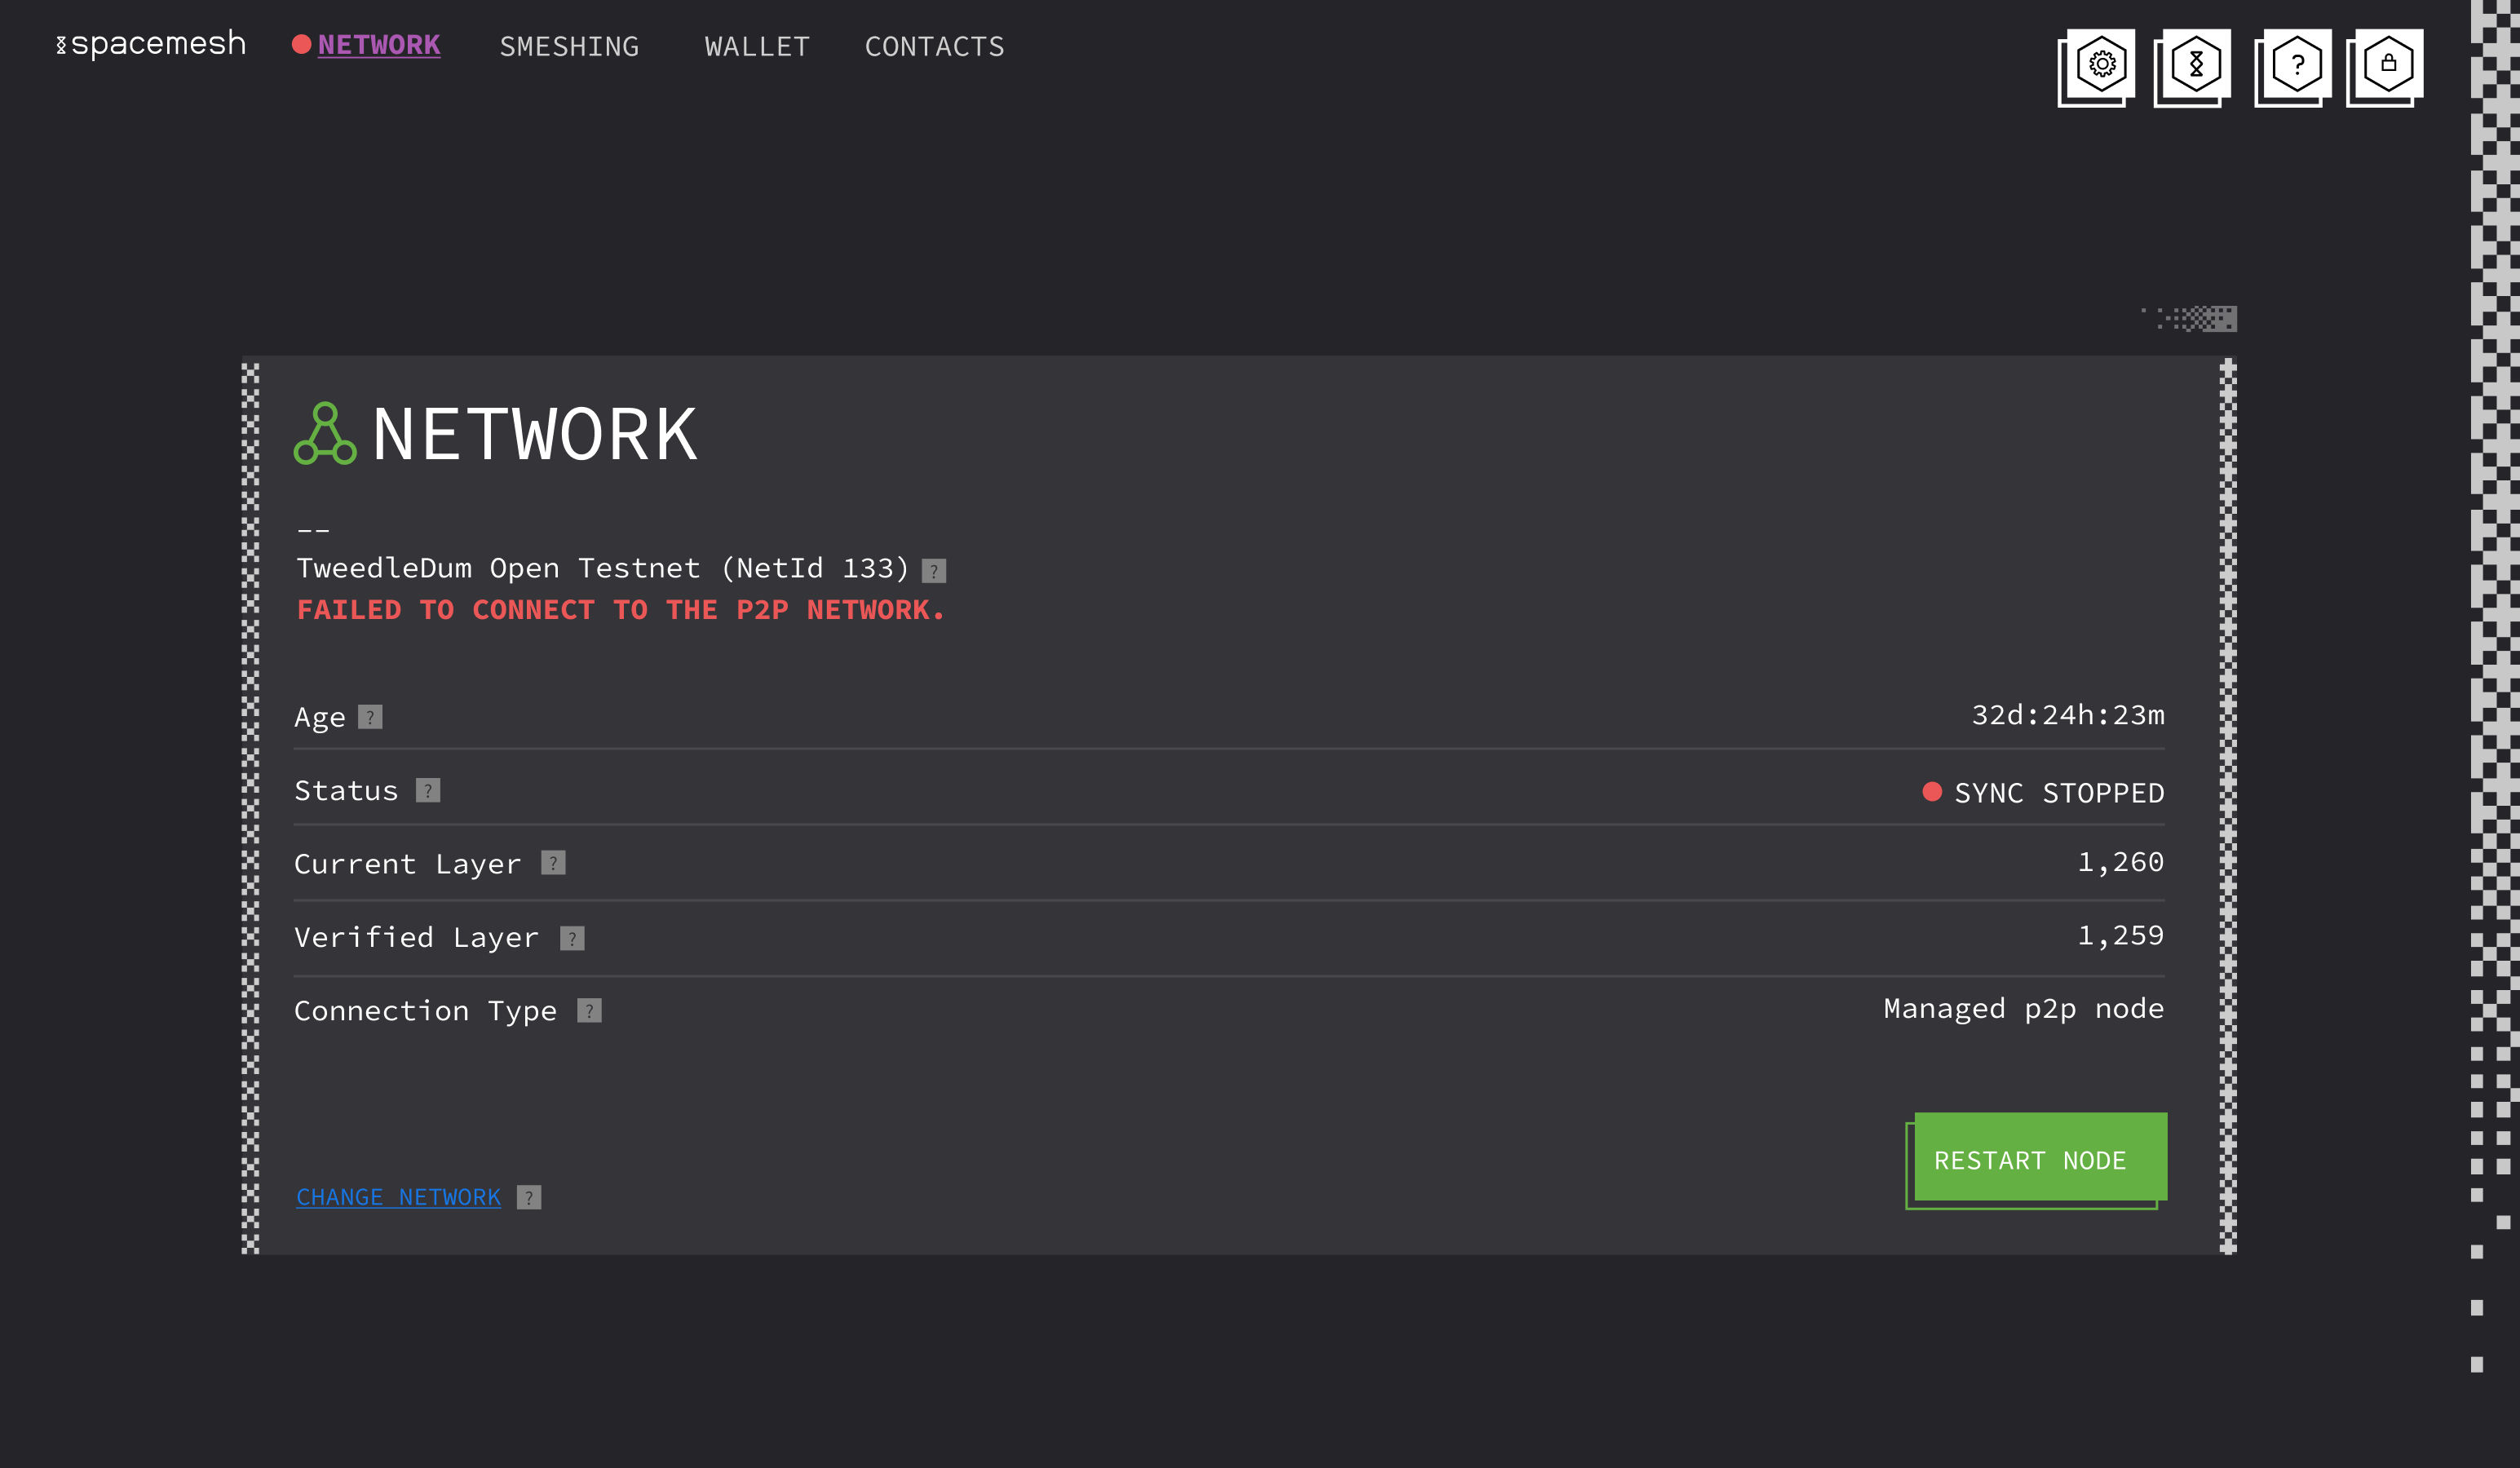Select the NETWORK navigation item
The image size is (2520, 1468).
click(379, 44)
